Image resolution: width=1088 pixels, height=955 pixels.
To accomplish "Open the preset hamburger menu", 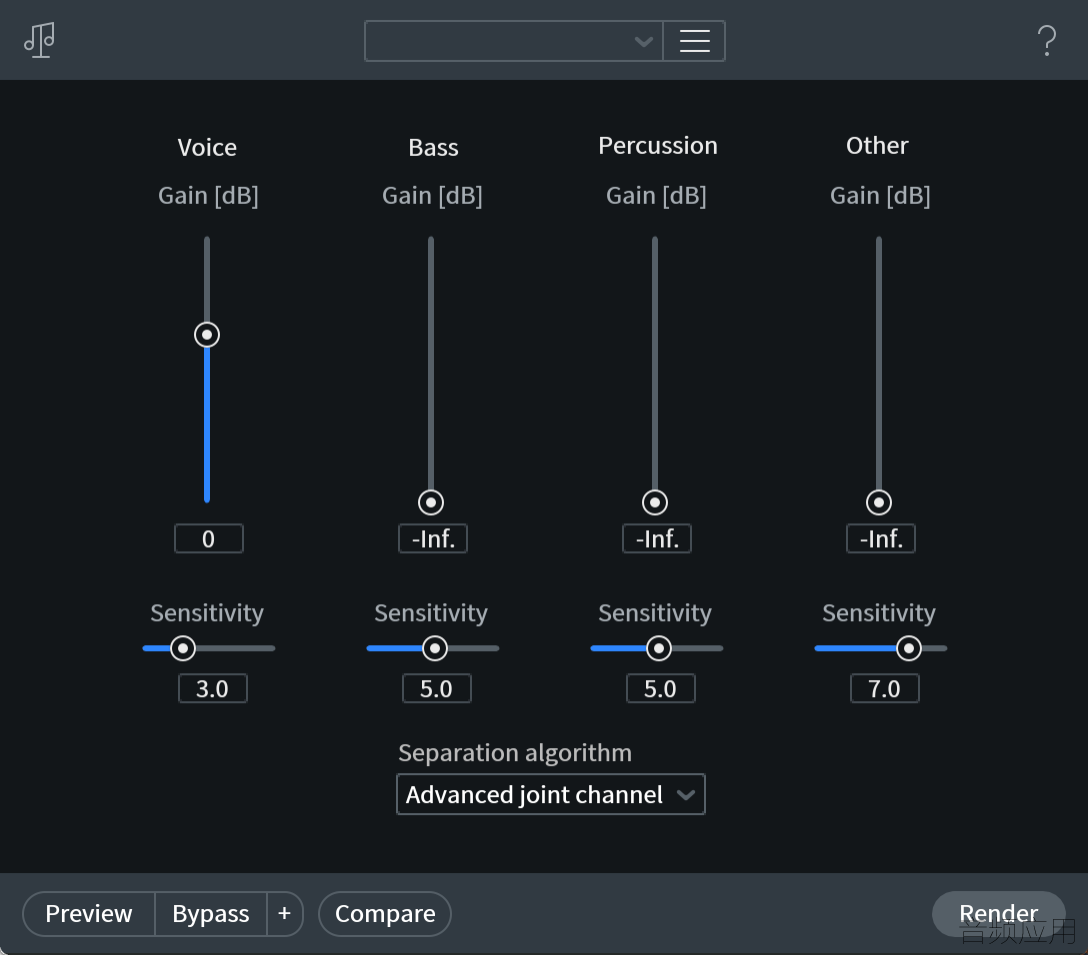I will [x=694, y=41].
